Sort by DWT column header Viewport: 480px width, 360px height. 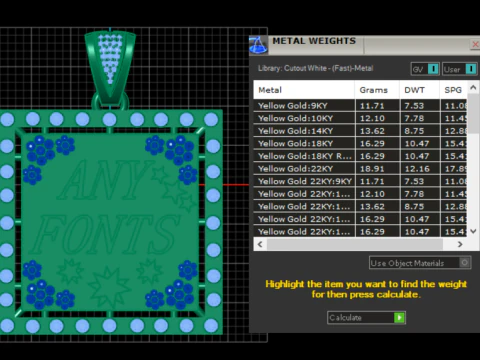pyautogui.click(x=419, y=90)
